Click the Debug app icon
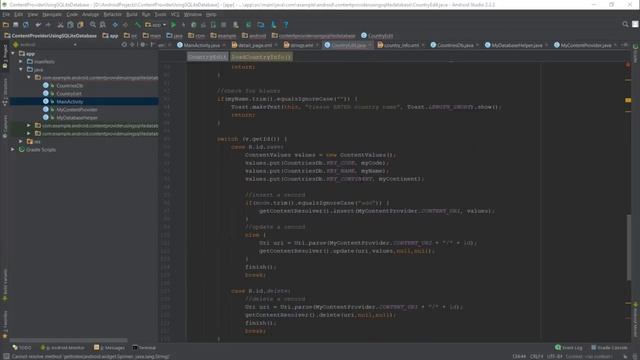The height and width of the screenshot is (360, 640). (x=193, y=25)
